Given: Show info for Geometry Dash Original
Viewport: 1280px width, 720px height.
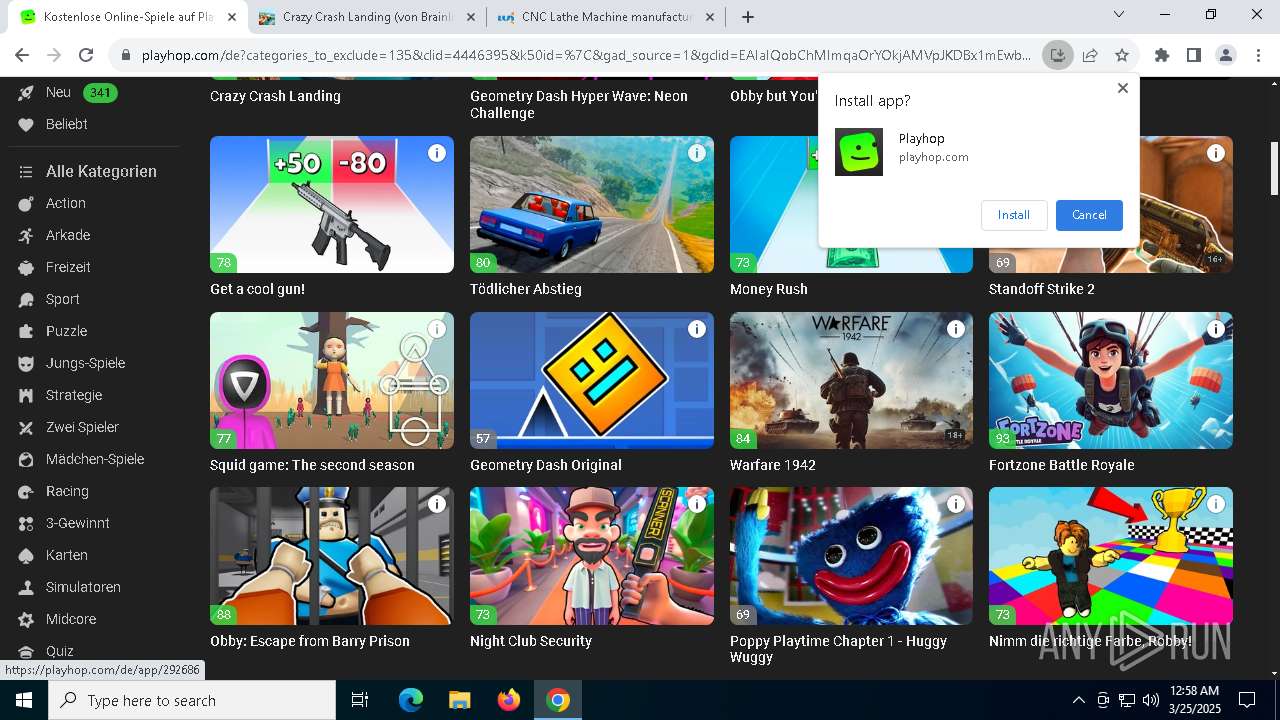Looking at the screenshot, I should tap(697, 329).
